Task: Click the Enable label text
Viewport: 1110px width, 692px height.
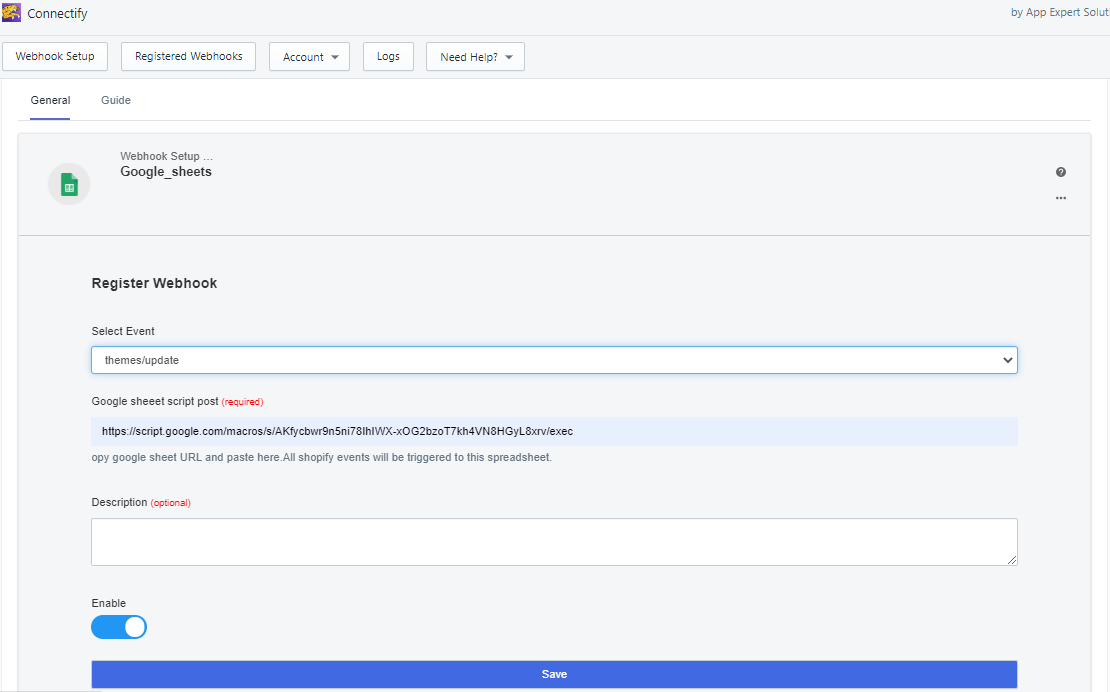Action: coord(109,604)
